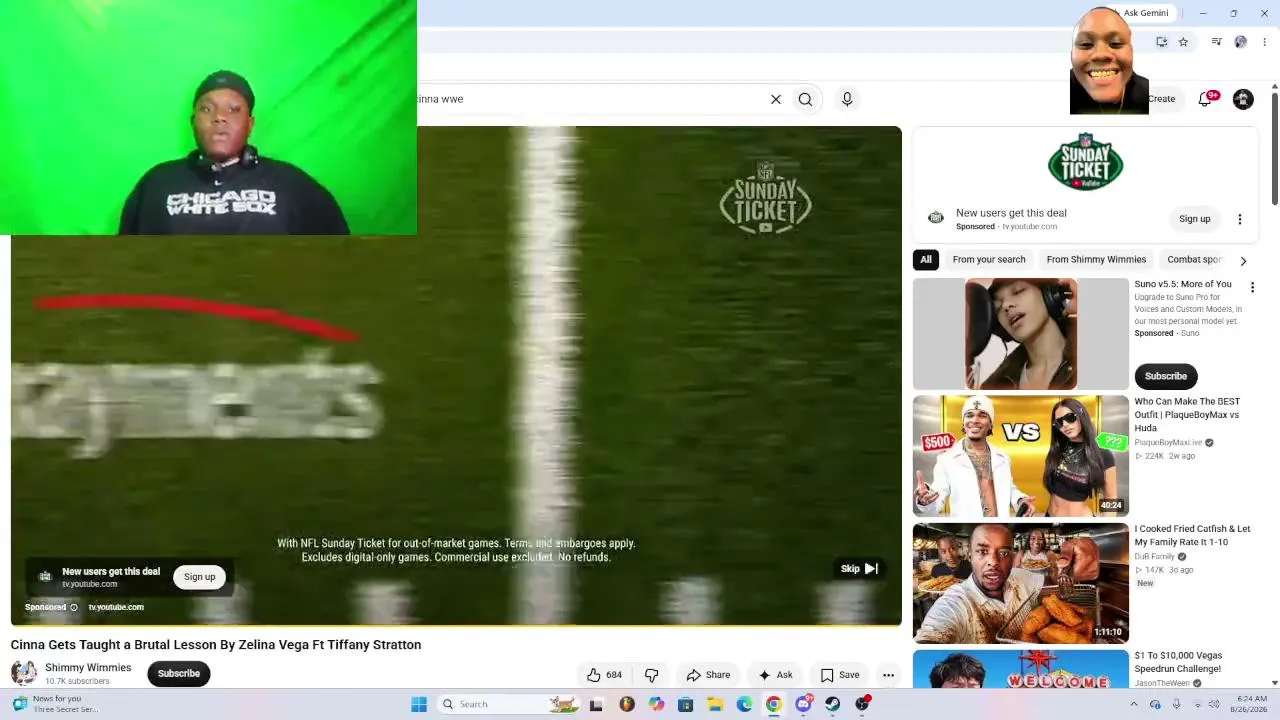This screenshot has width=1280, height=720.
Task: Open the Chrome profile avatar
Action: pos(1240,42)
